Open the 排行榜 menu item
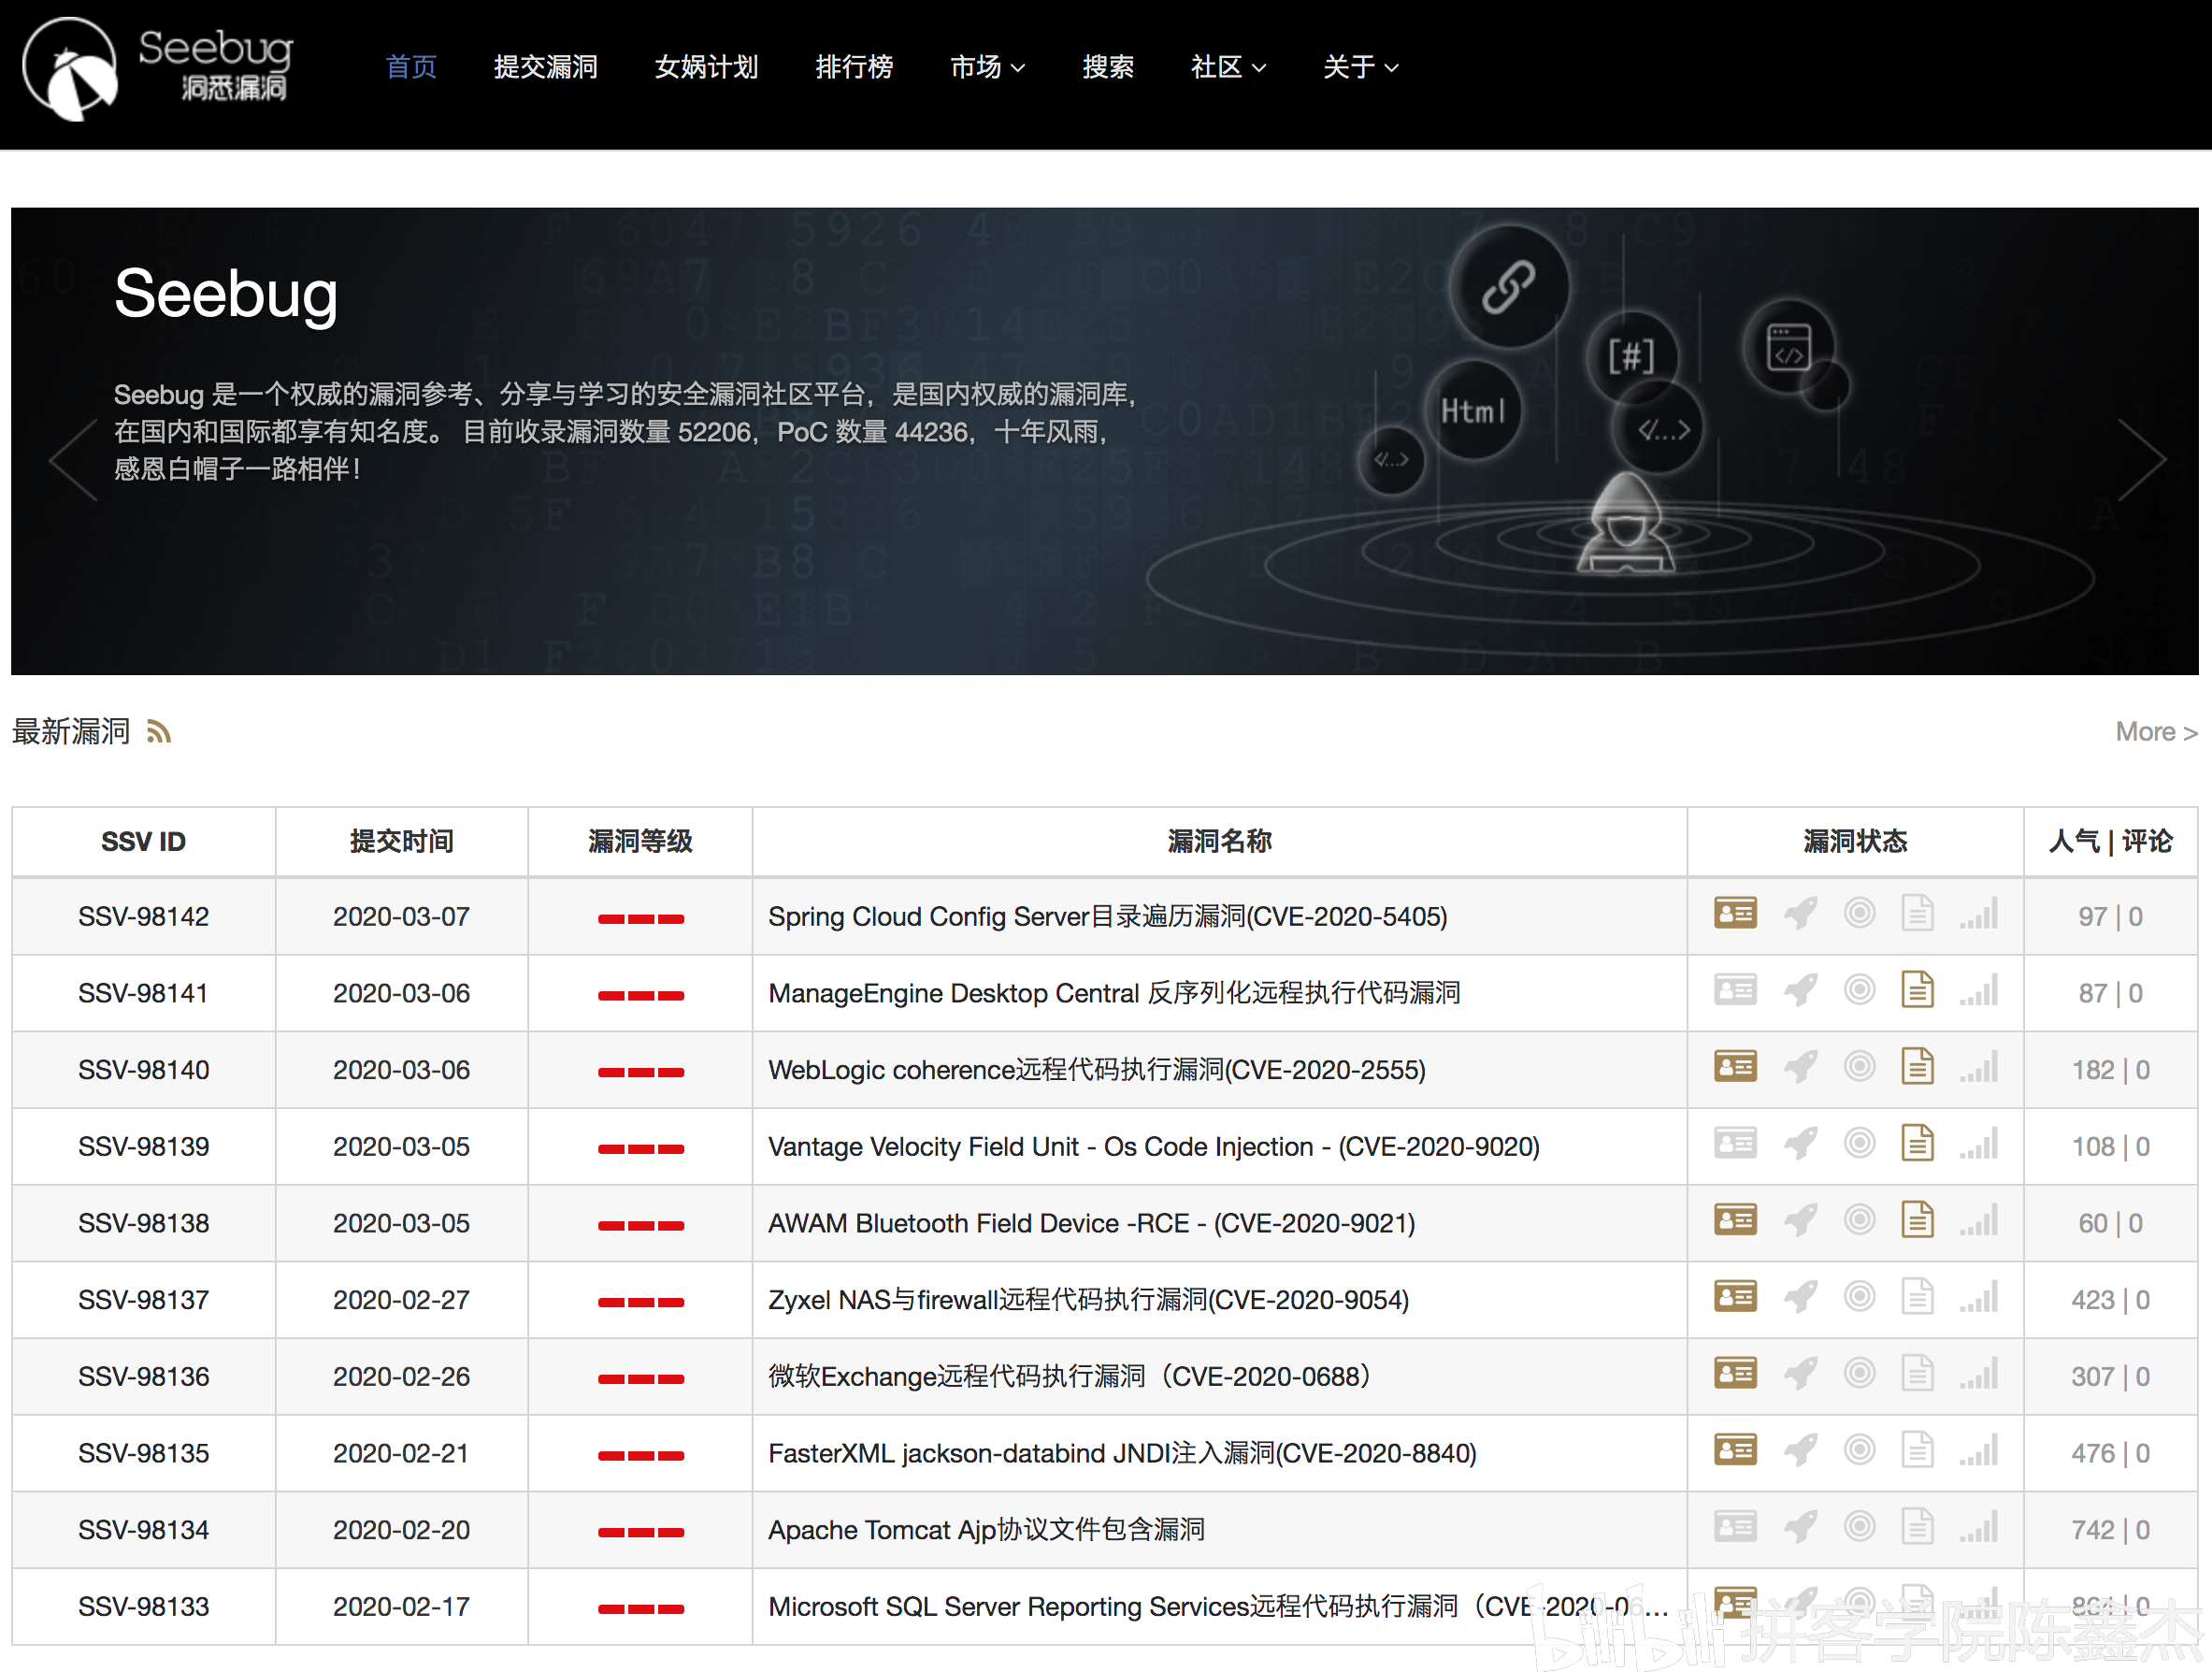Screen dimensions: 2212x1672 pyautogui.click(x=853, y=67)
